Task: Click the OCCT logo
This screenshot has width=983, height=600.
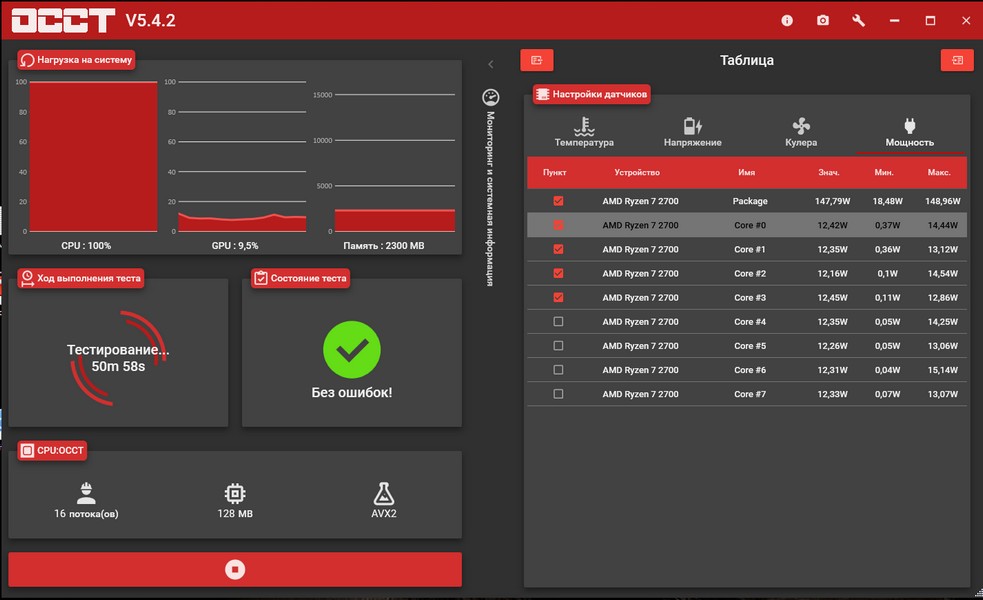Action: 63,21
